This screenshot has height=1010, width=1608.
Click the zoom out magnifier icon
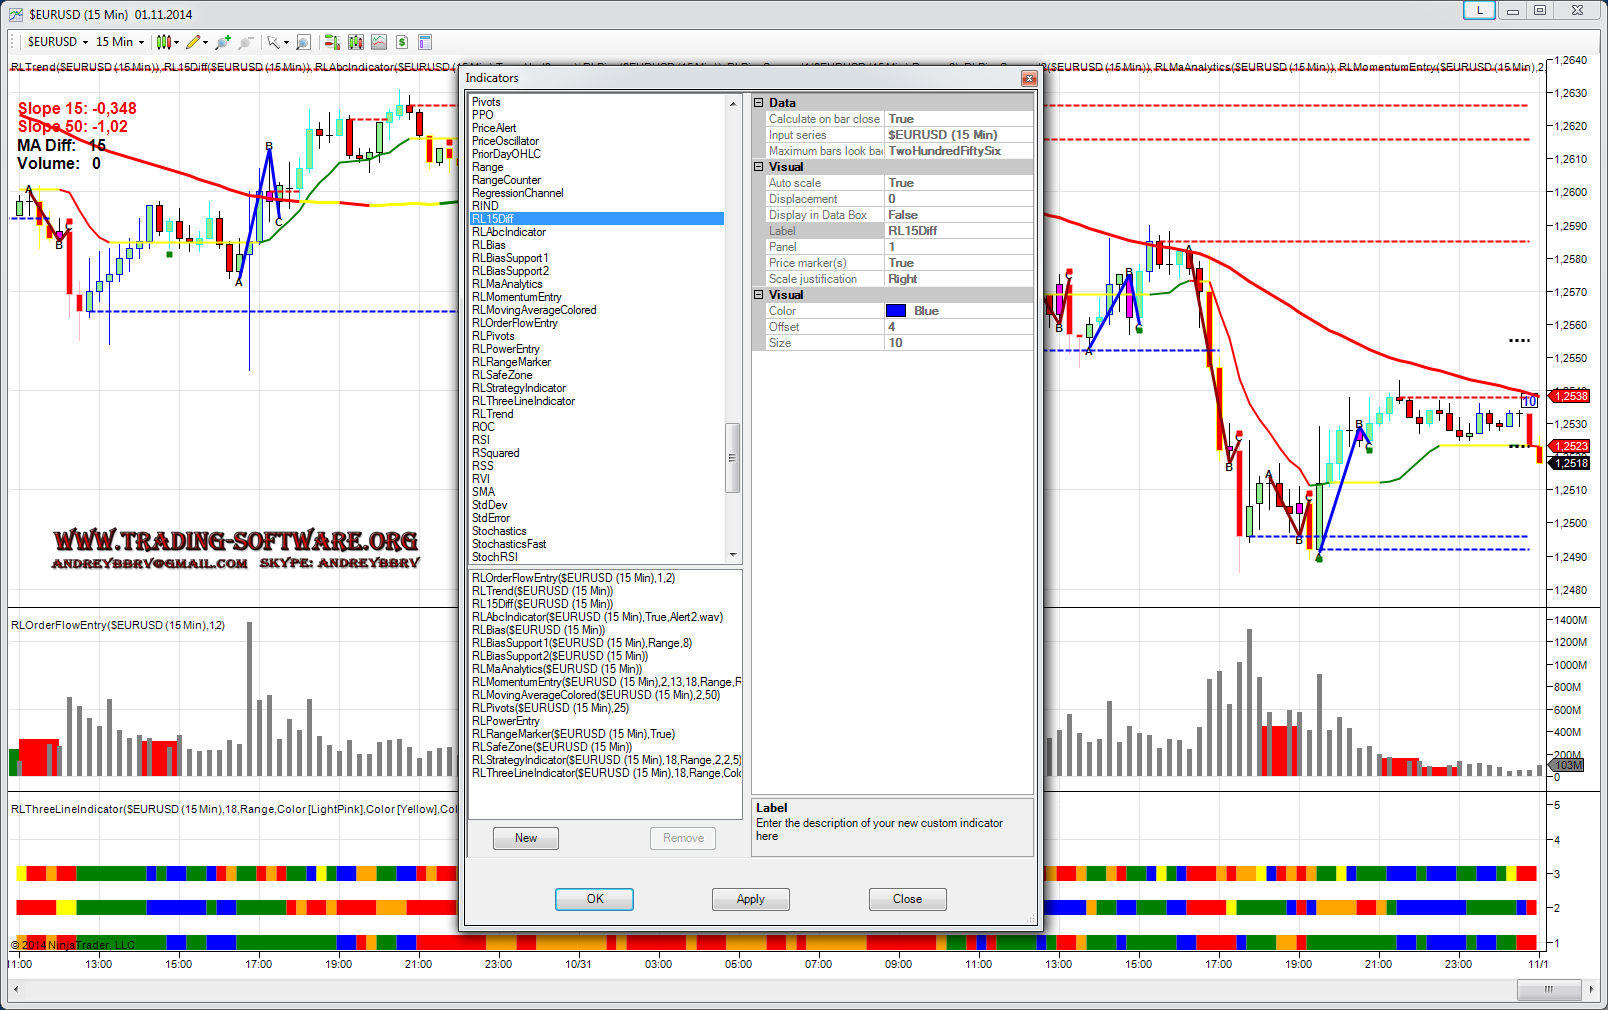[x=245, y=42]
